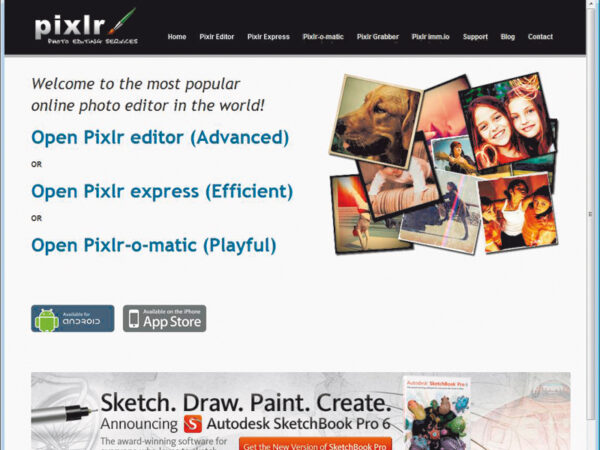Go to Home in navigation bar
This screenshot has width=600, height=450.
(x=177, y=37)
